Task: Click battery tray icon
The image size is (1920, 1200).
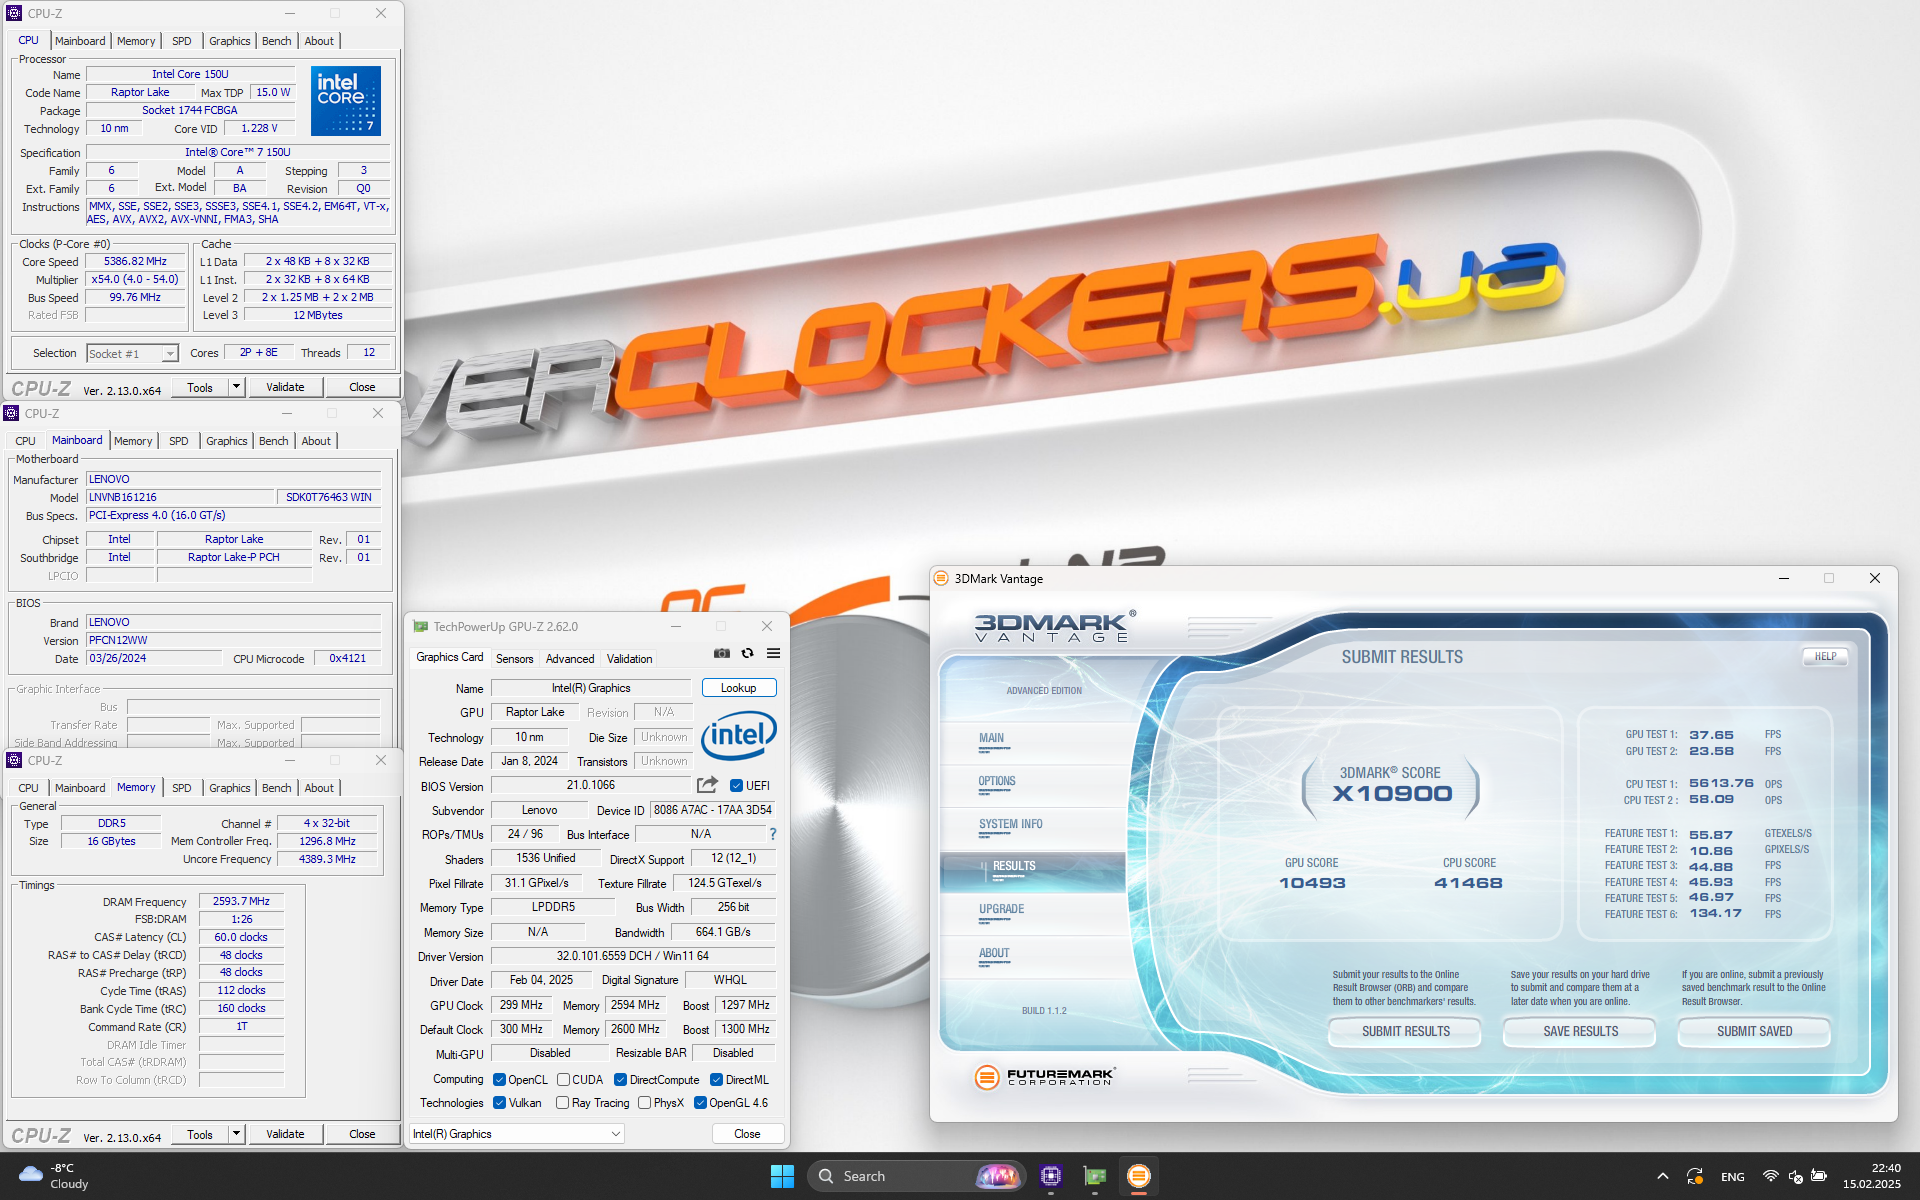Action: 1819,1176
